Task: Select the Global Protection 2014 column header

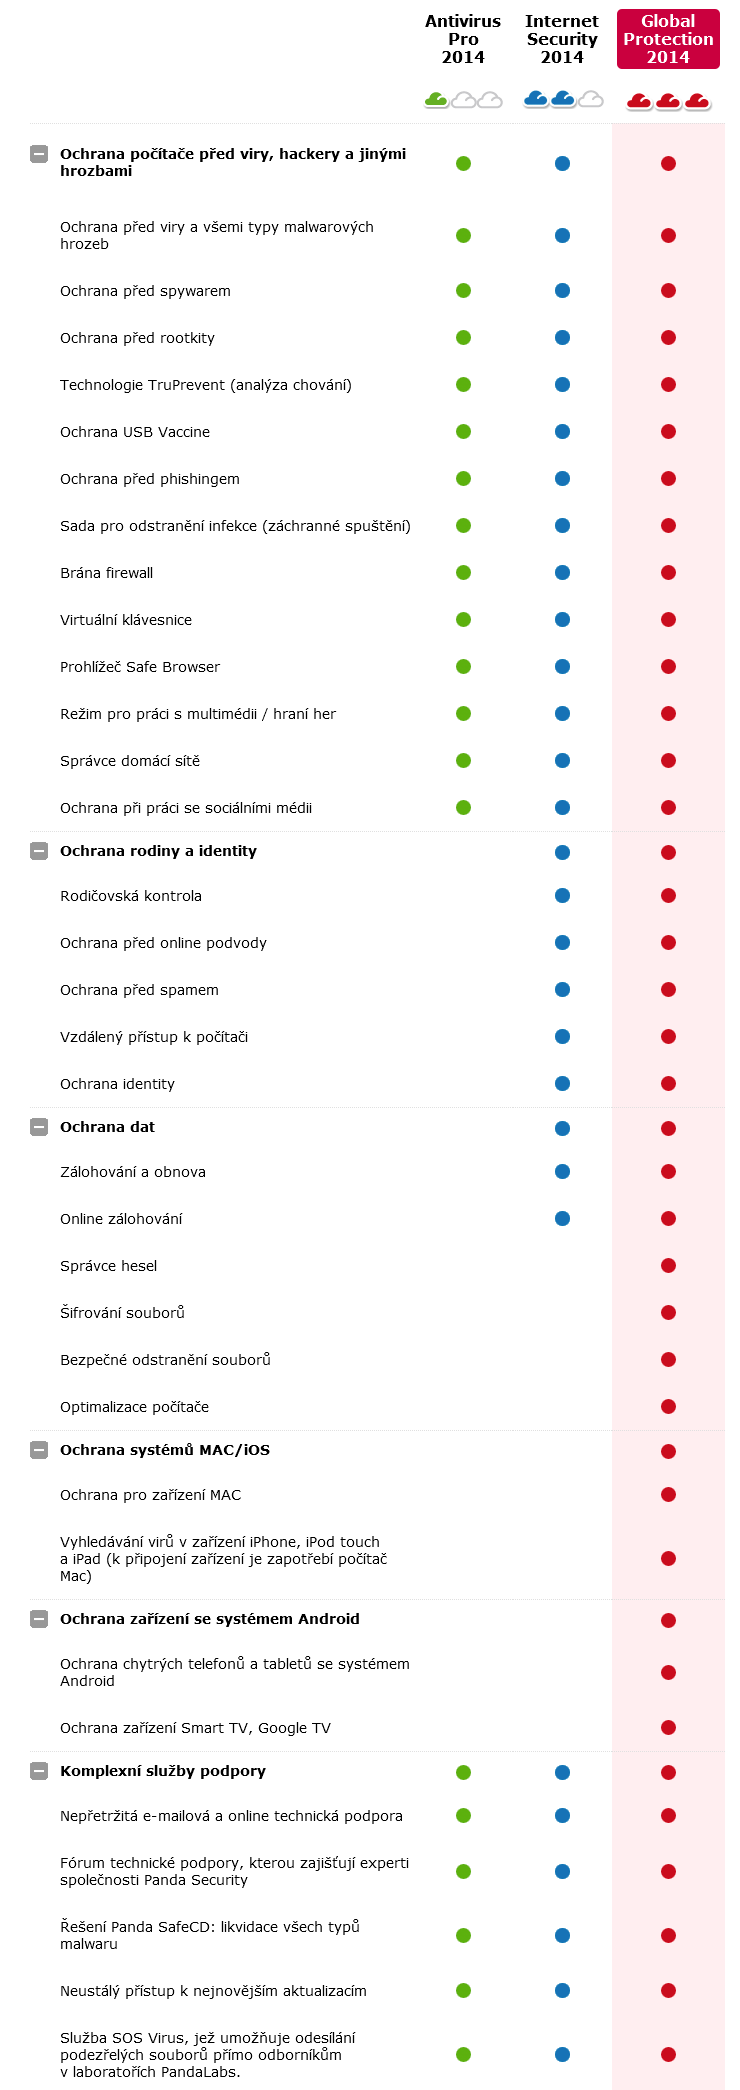Action: click(x=668, y=39)
